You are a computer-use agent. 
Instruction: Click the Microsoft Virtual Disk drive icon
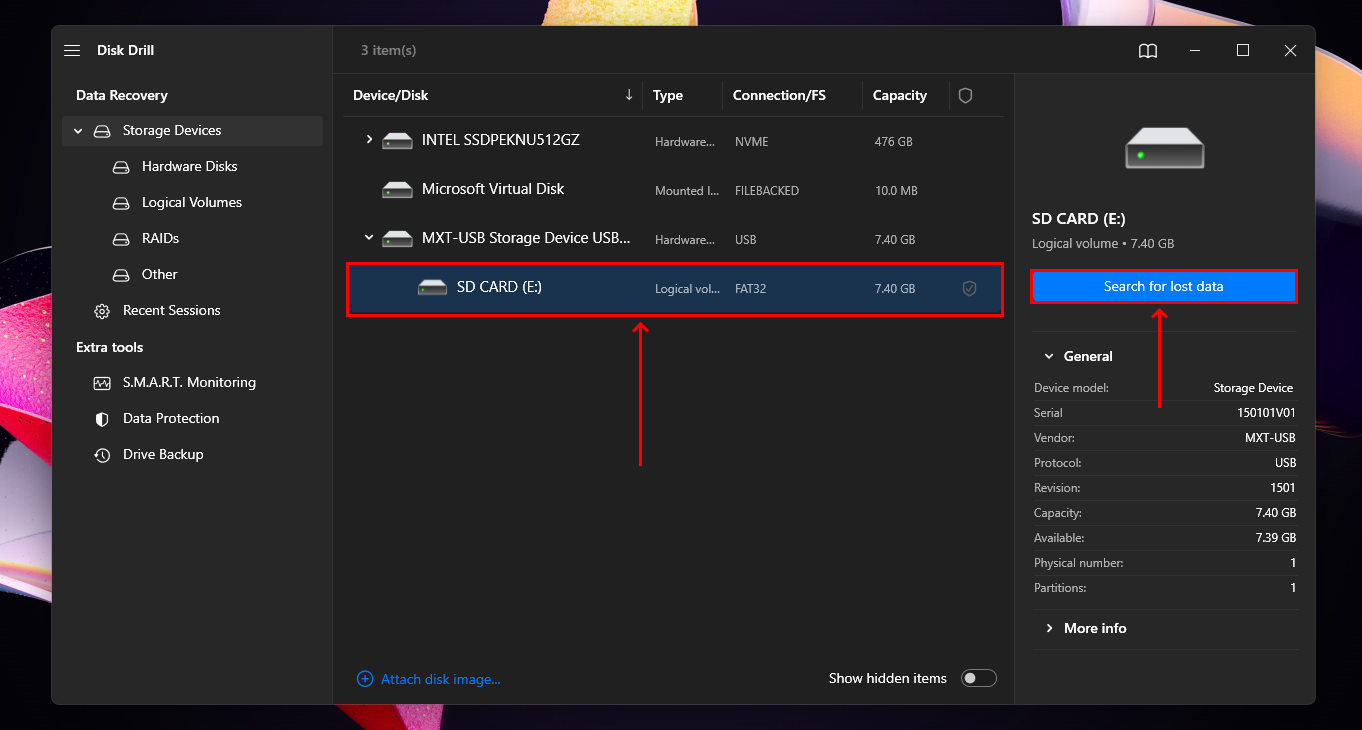click(x=397, y=189)
